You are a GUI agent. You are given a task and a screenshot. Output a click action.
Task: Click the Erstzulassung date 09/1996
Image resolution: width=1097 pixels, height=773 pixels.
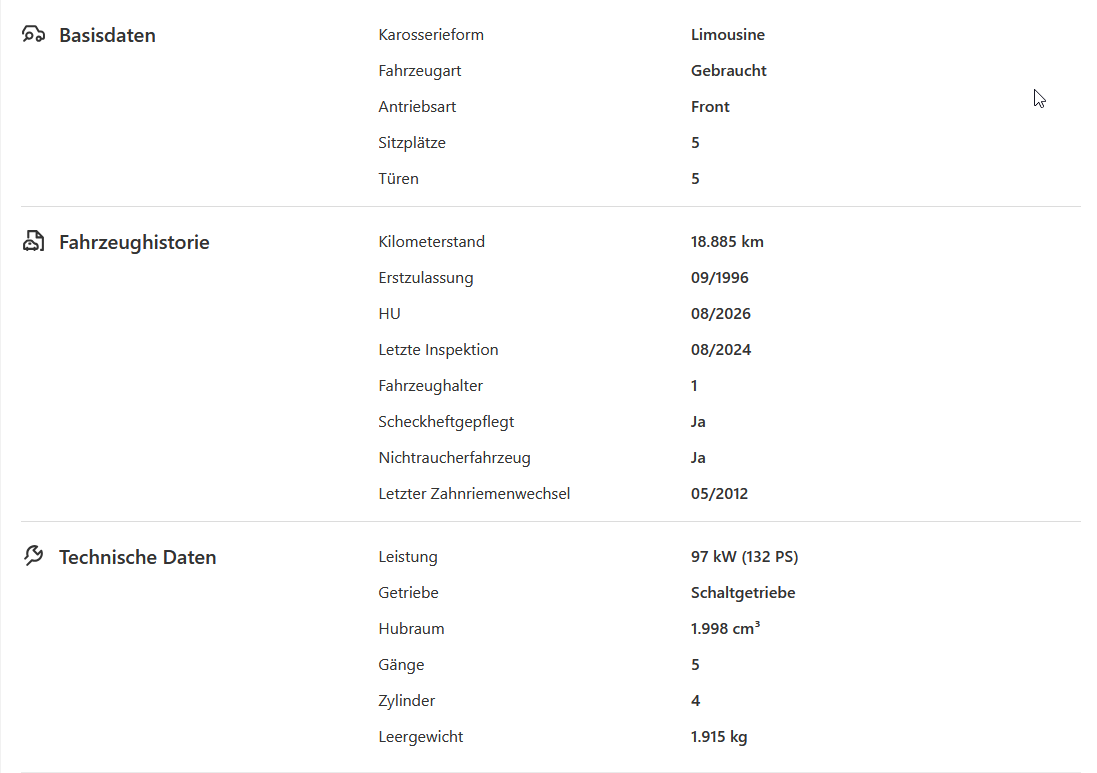point(719,278)
